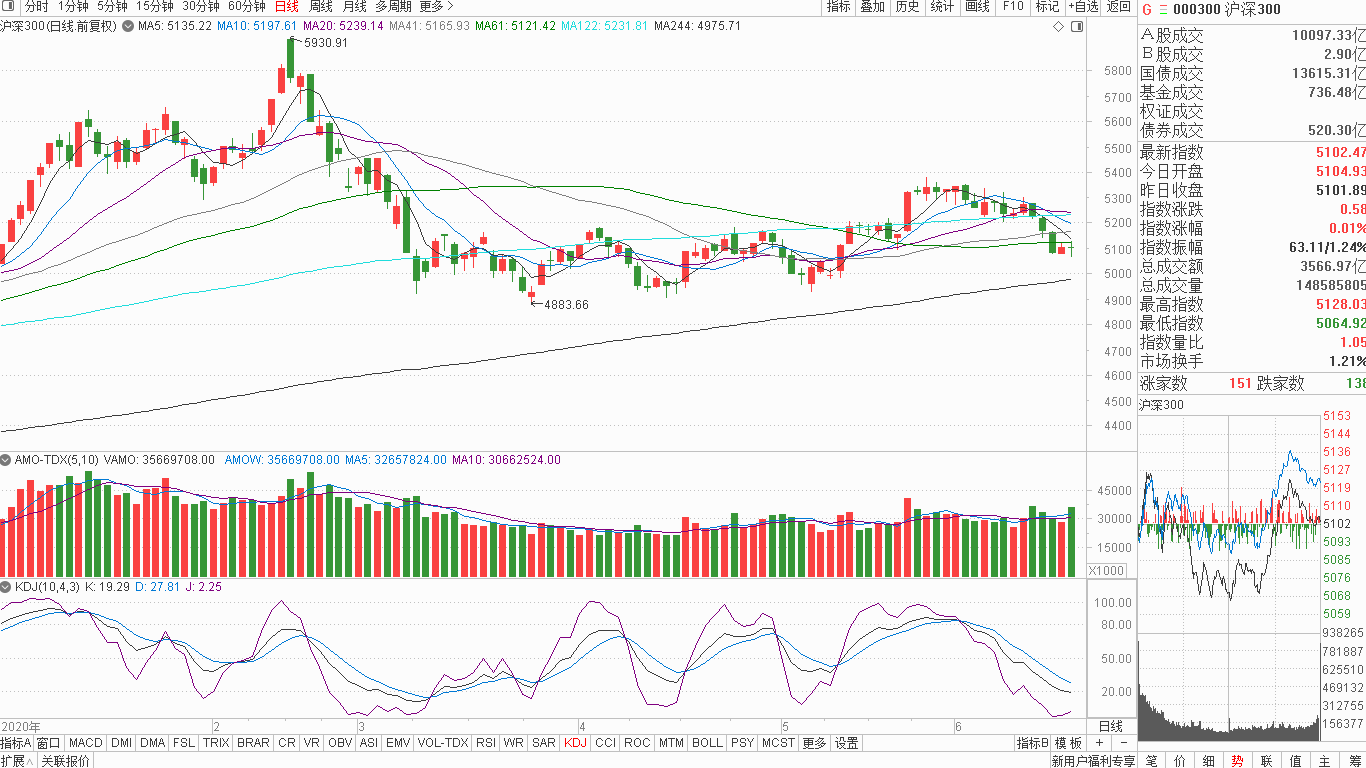Screen dimensions: 1366x768
Task: Click the 叠加 overlay button
Action: point(872,7)
